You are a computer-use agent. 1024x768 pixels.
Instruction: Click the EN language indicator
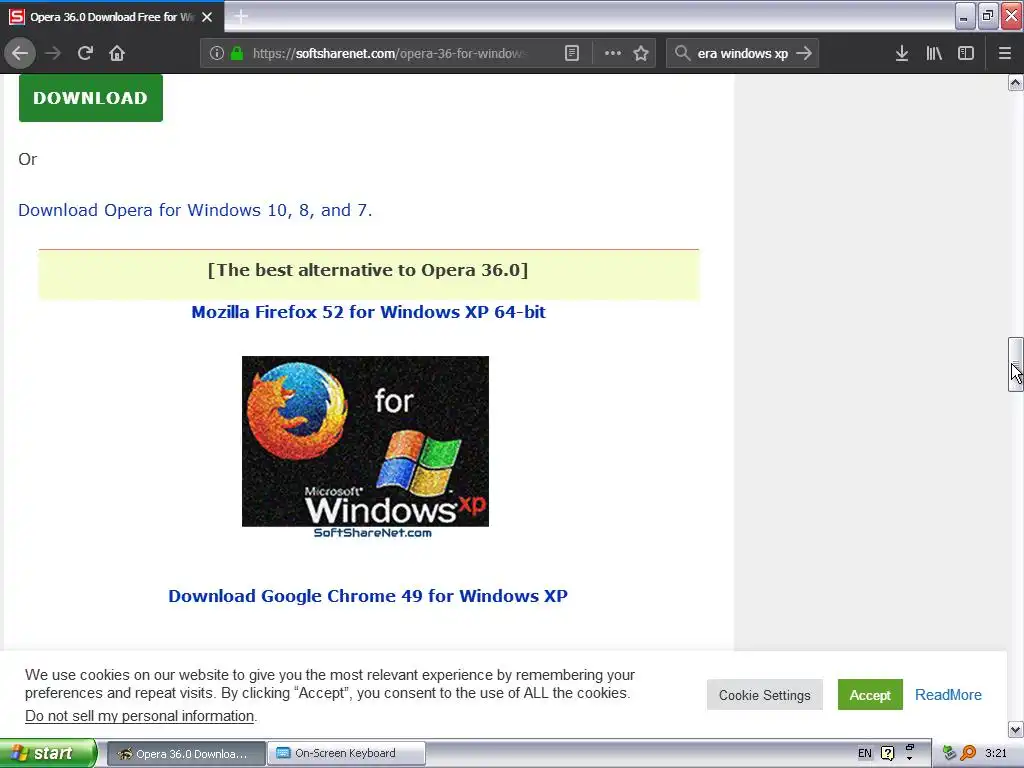click(865, 754)
